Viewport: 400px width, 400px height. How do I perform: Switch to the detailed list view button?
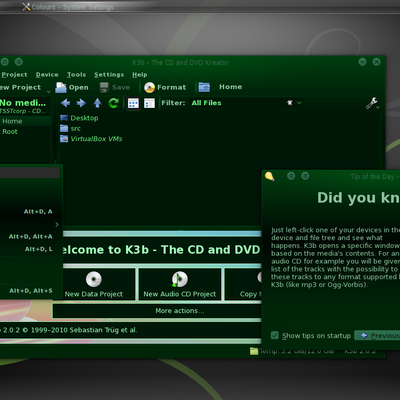pyautogui.click(x=149, y=103)
